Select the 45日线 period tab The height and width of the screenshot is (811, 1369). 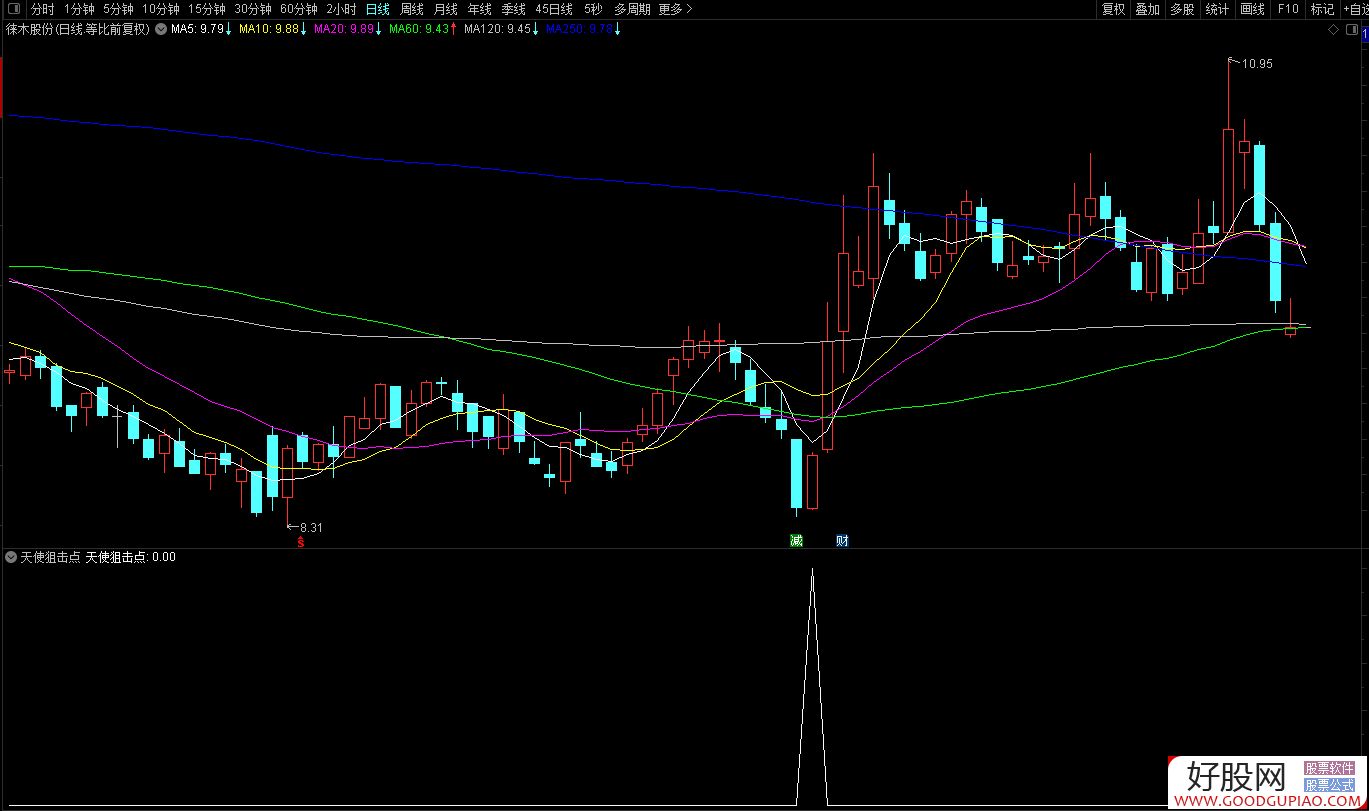(x=555, y=9)
